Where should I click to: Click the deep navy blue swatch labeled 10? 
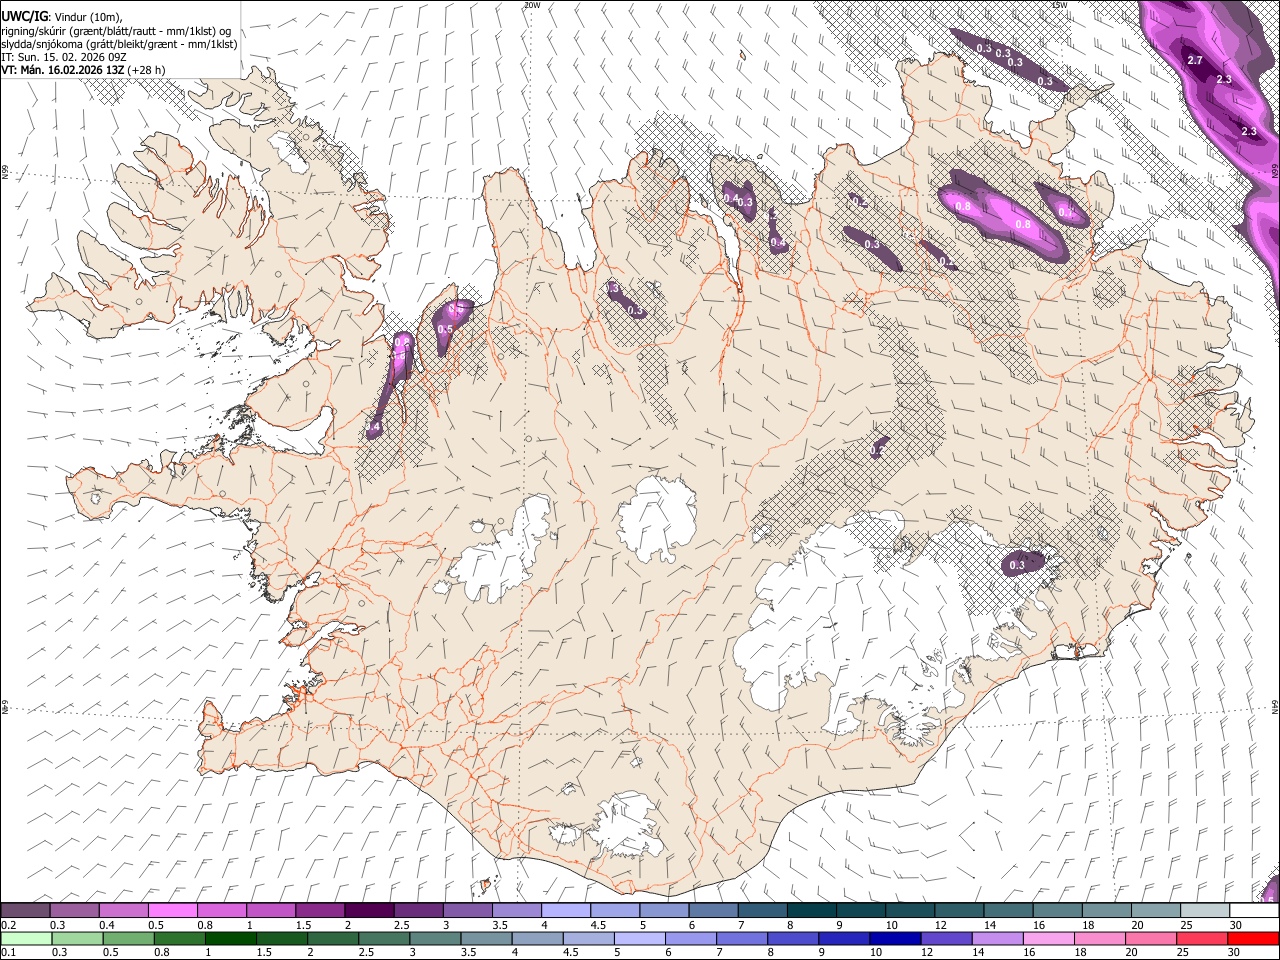[x=894, y=939]
